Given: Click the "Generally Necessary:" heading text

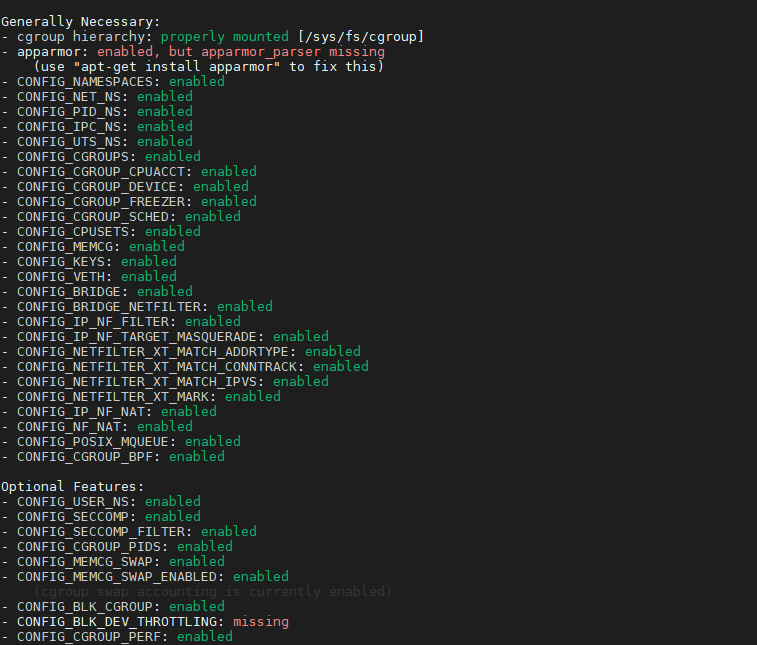Looking at the screenshot, I should click(80, 21).
